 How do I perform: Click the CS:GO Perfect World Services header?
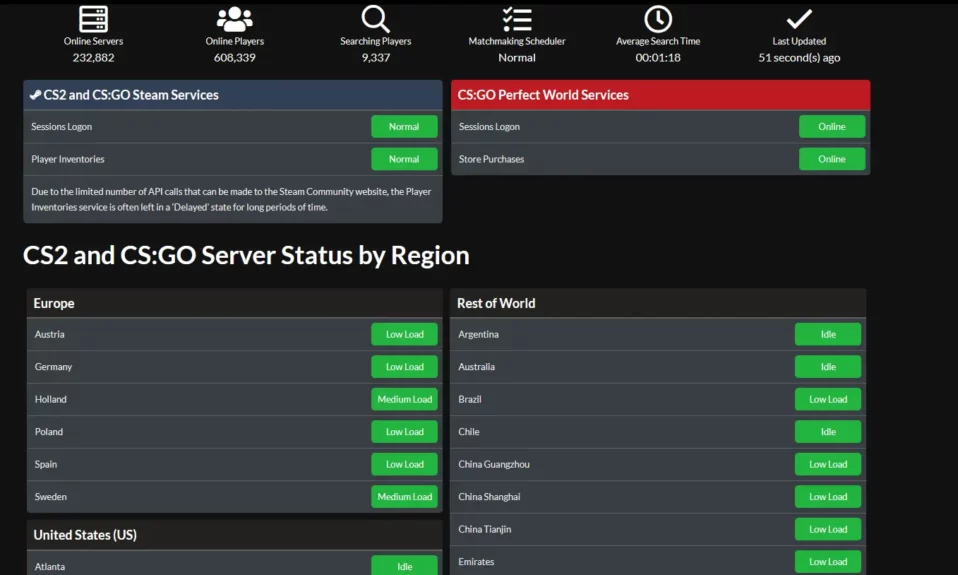point(660,95)
